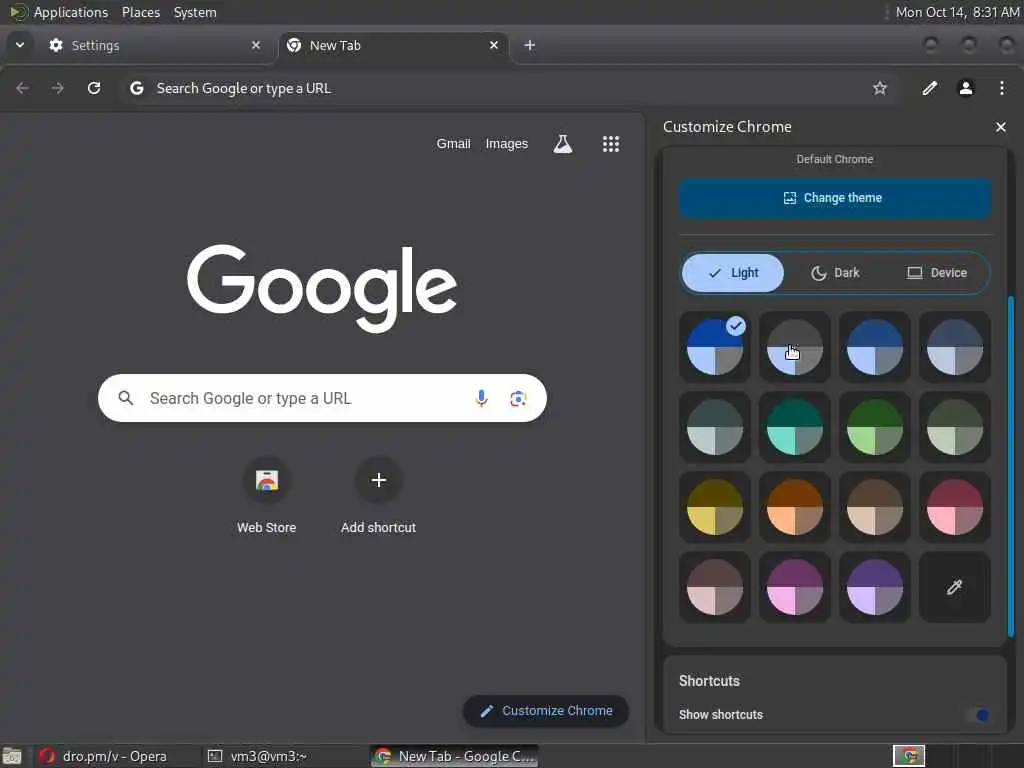
Task: Click the pencil icon in the toolbar
Action: [929, 88]
